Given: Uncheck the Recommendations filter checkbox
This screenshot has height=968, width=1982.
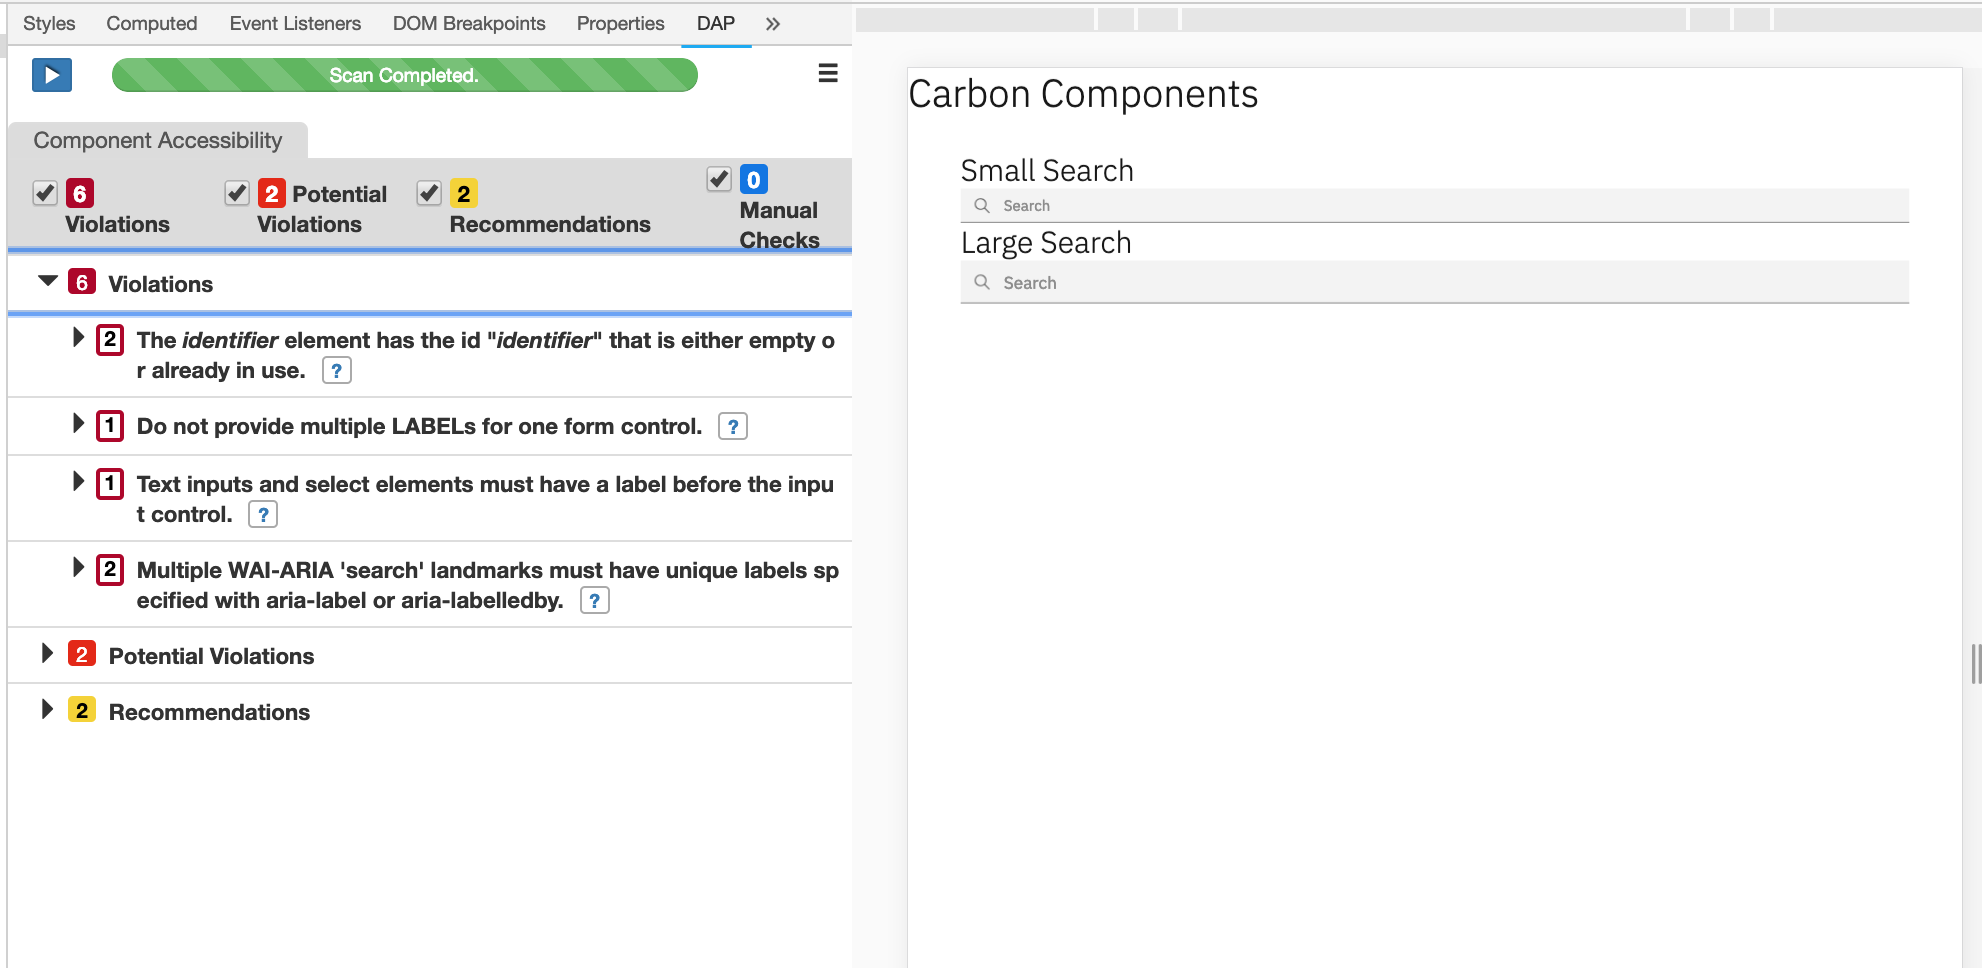Looking at the screenshot, I should coord(429,192).
